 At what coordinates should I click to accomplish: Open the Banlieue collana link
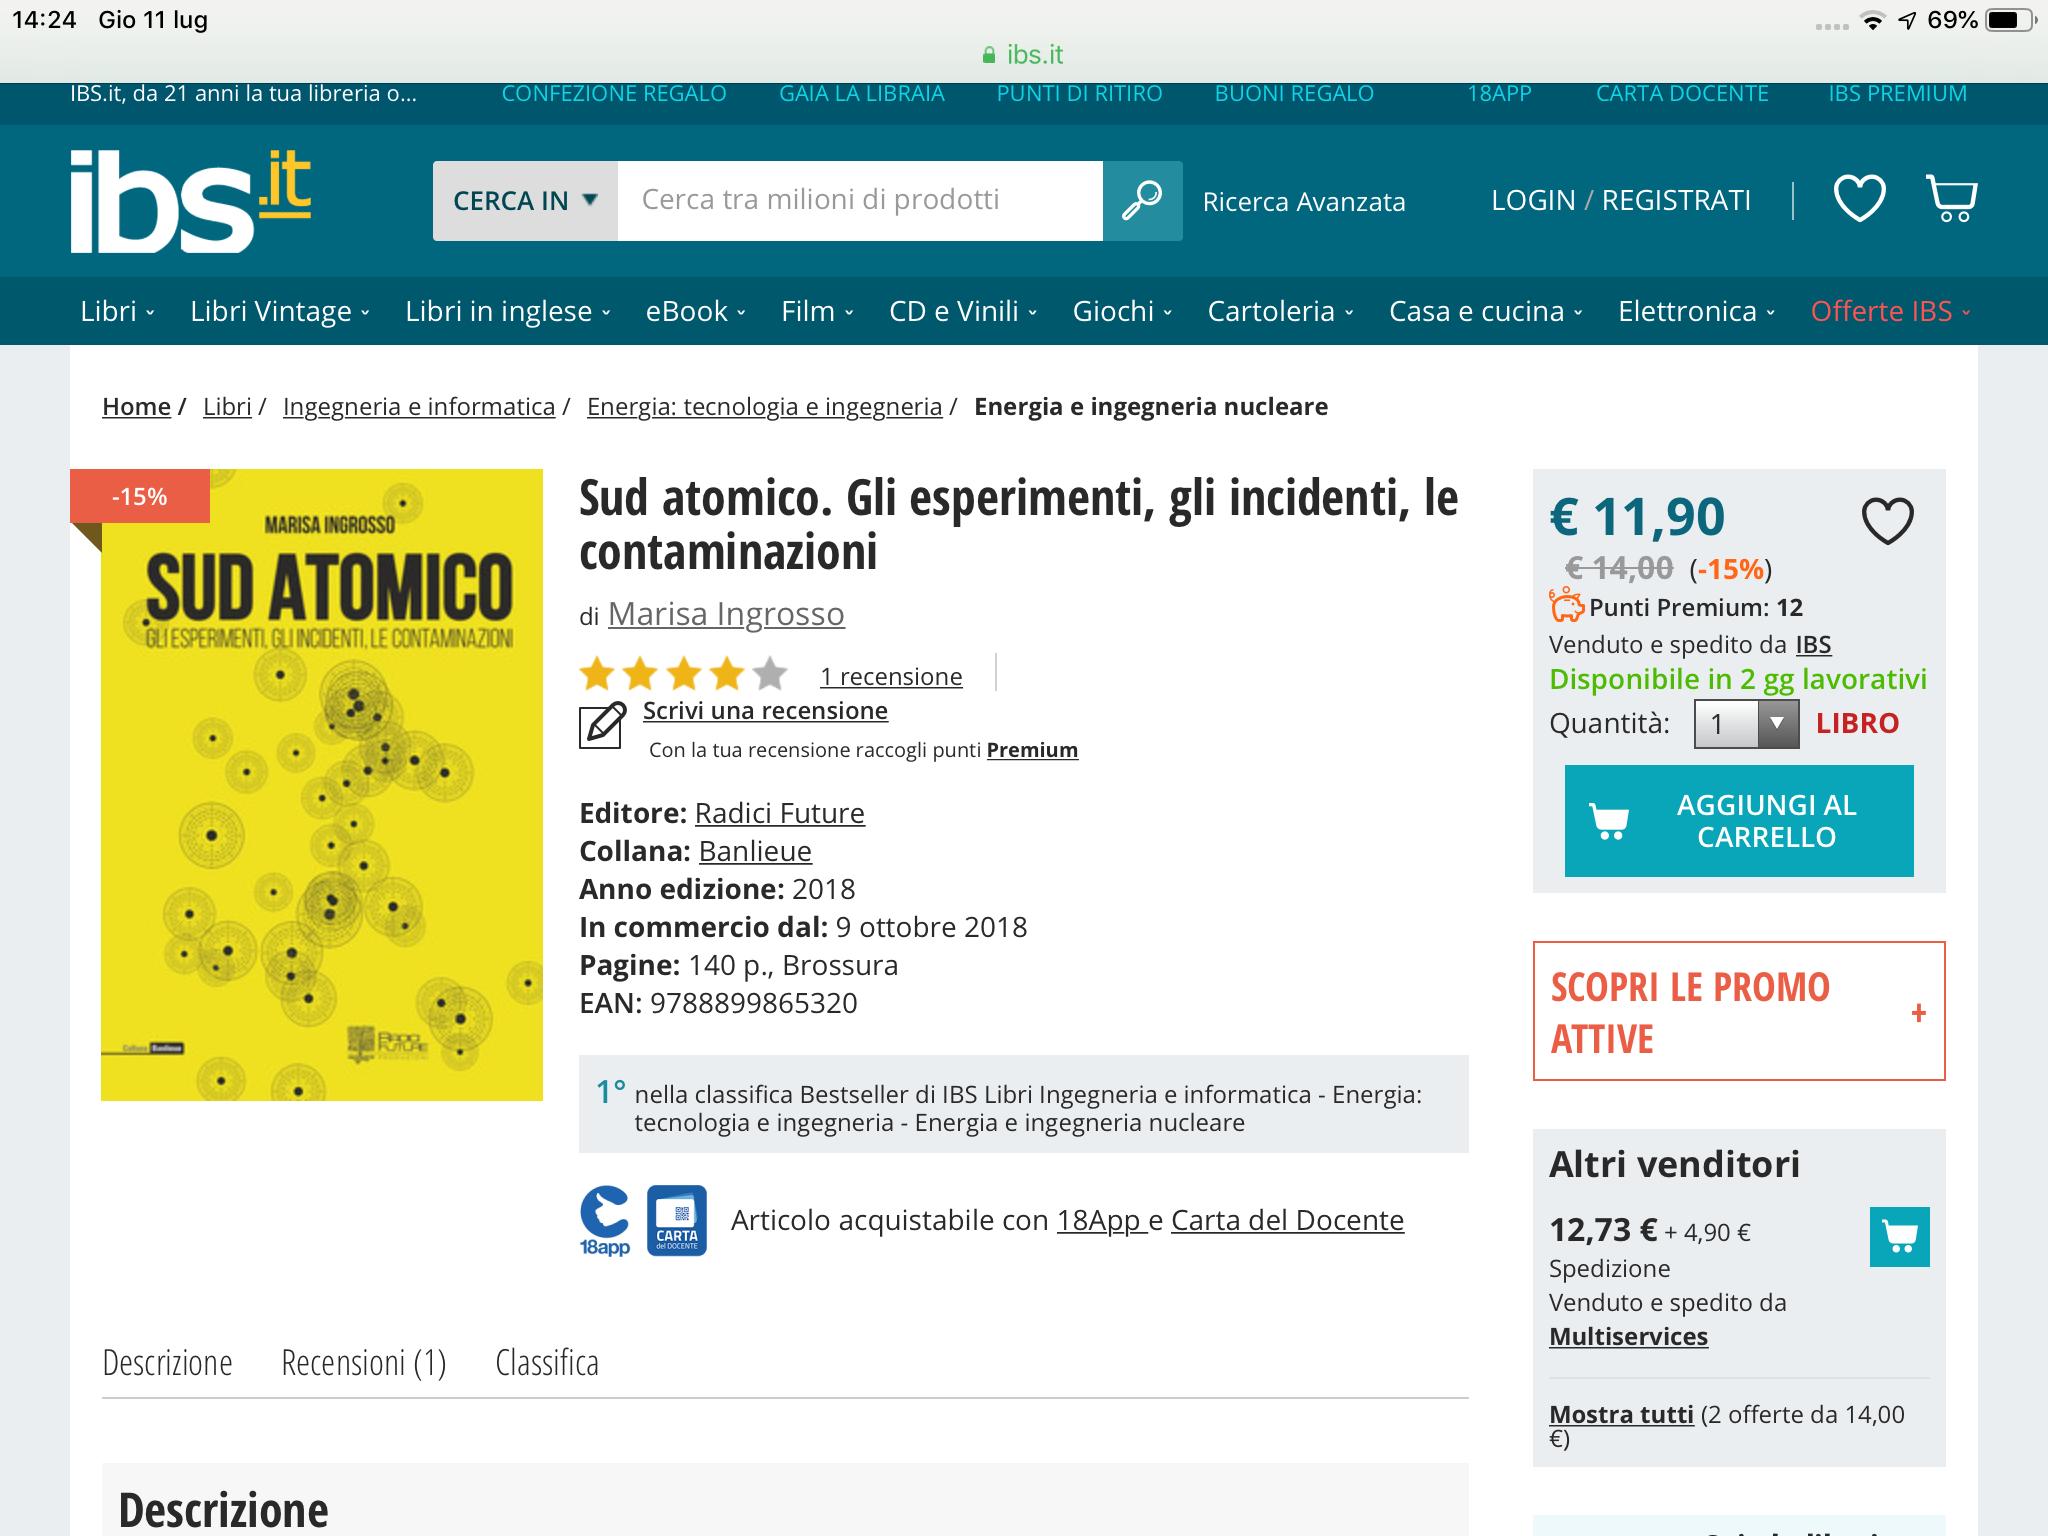pyautogui.click(x=755, y=851)
